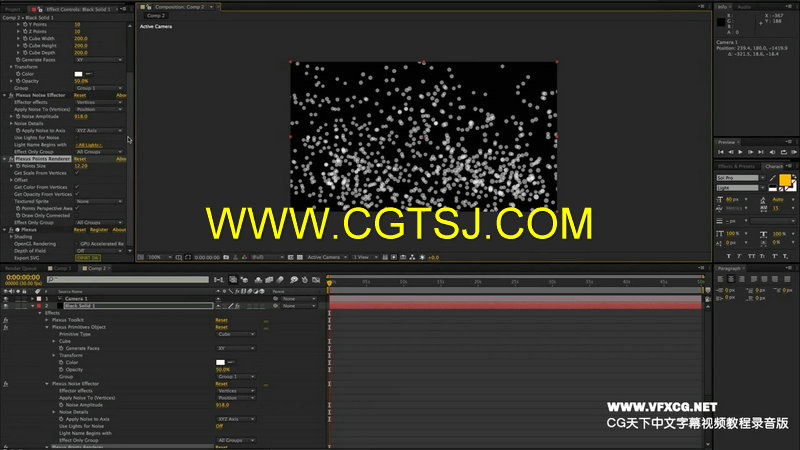Image resolution: width=800 pixels, height=450 pixels.
Task: Toggle Get Color From Vertices checkbox
Action: (x=77, y=187)
